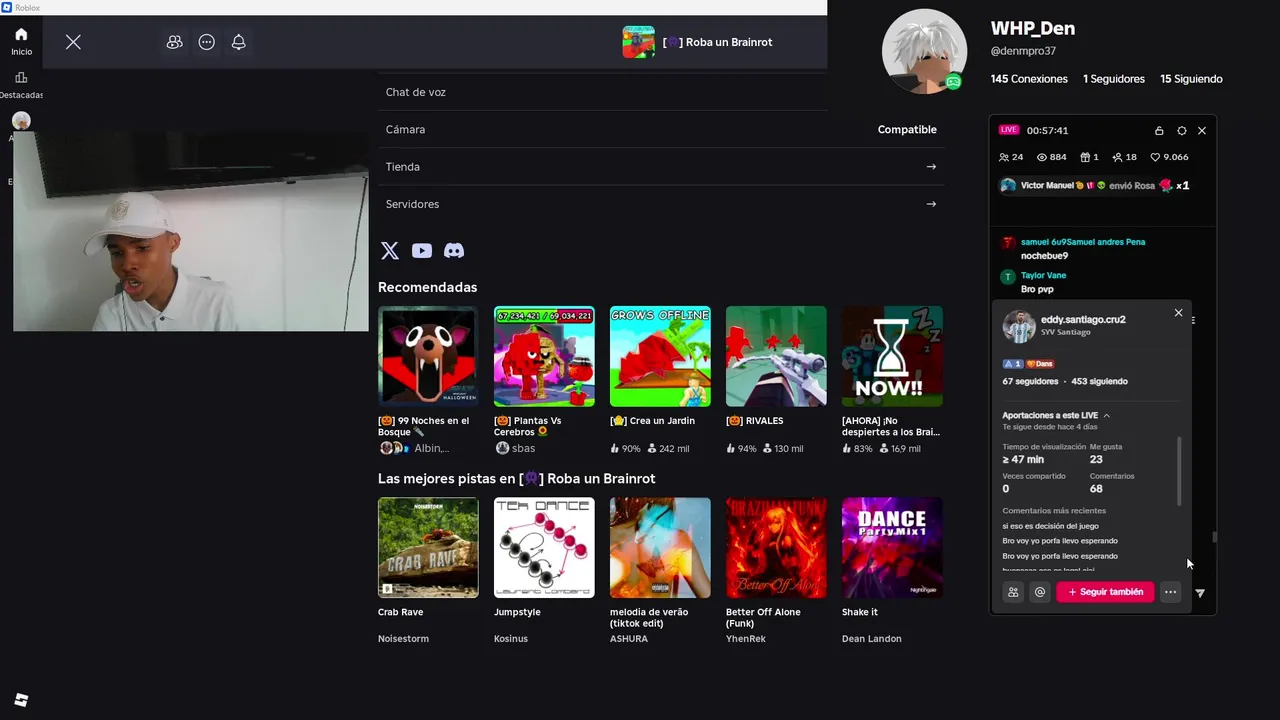
Task: Play the Jumpstyle track
Action: tap(544, 547)
